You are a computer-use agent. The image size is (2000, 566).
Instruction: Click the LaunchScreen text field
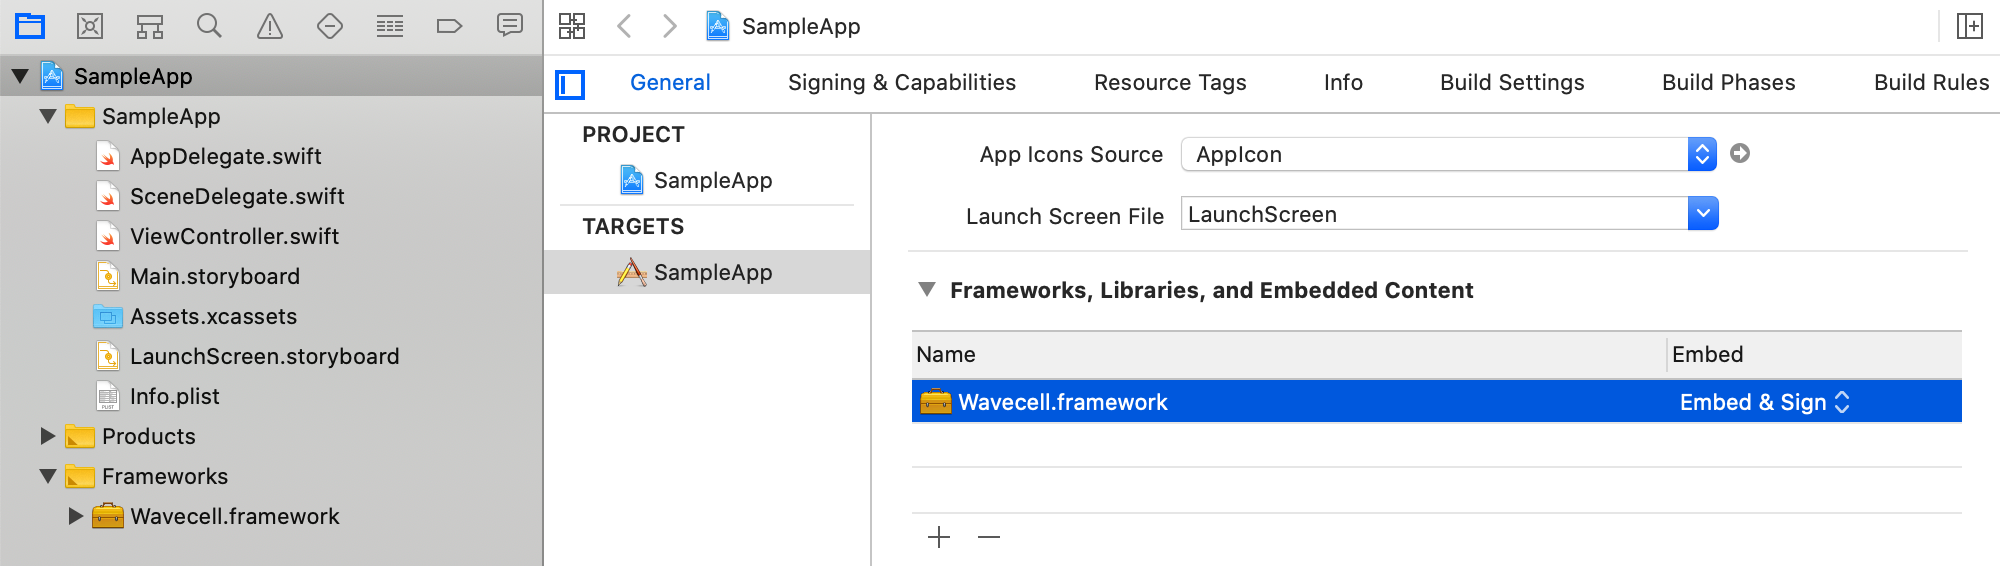click(1434, 213)
